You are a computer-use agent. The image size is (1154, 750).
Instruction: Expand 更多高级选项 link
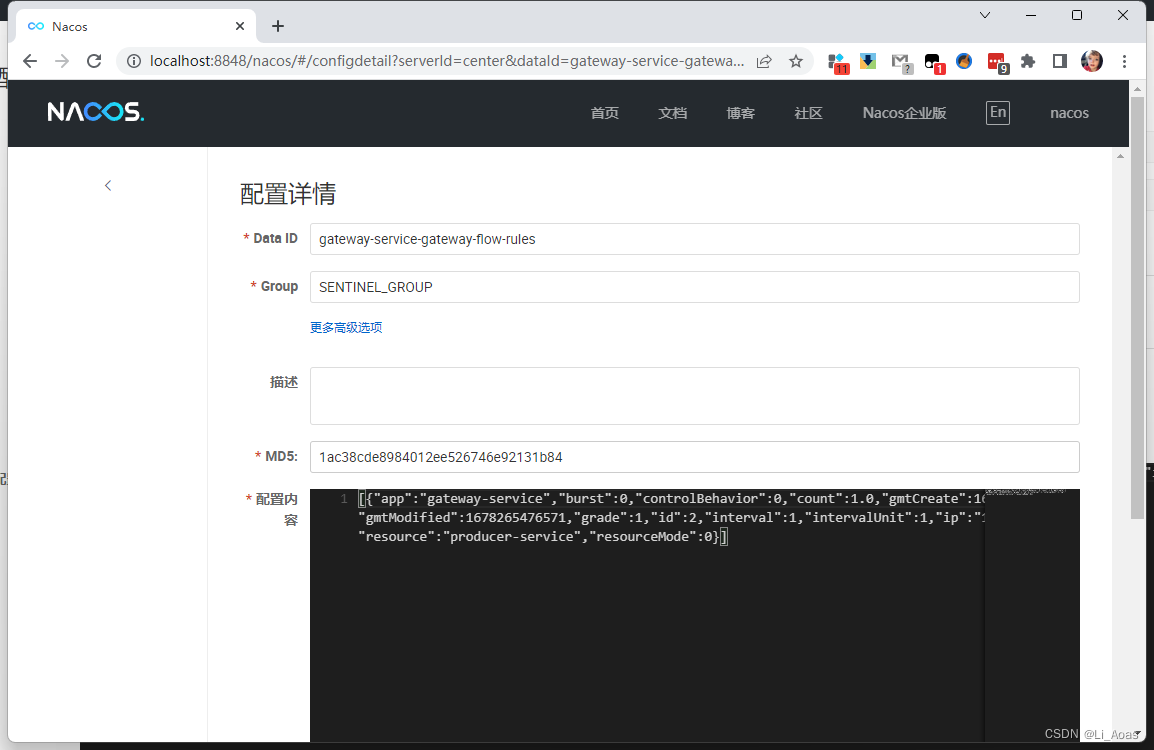(346, 328)
